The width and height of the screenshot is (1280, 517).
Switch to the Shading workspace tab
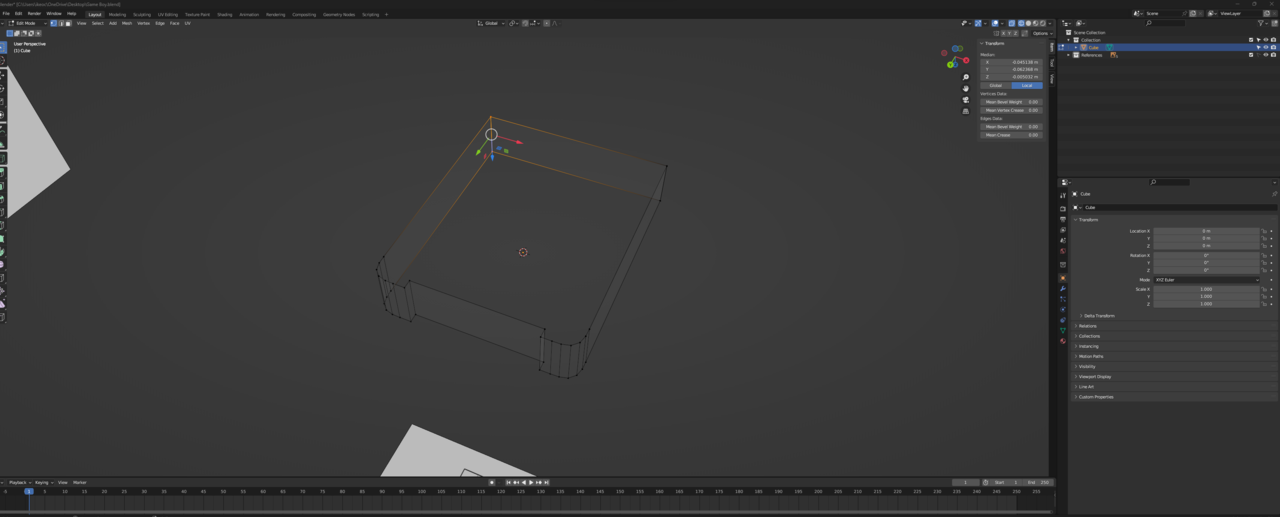tap(225, 15)
